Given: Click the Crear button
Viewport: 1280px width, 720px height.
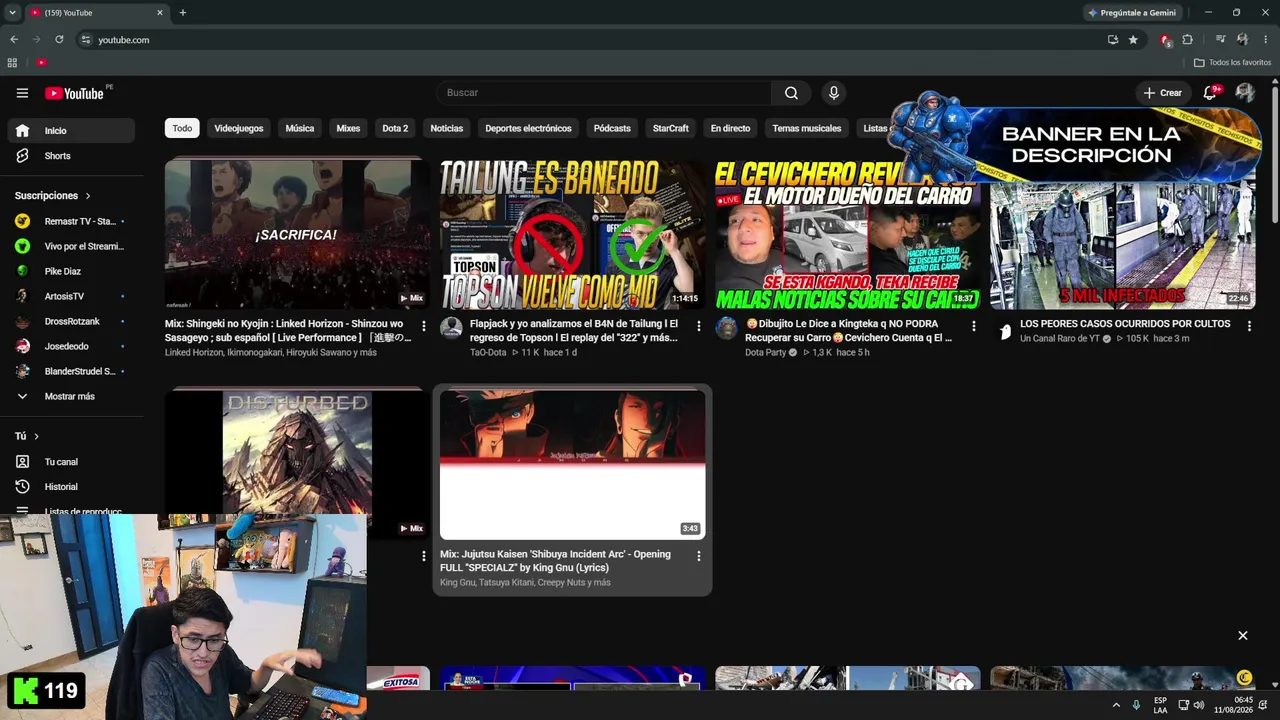Looking at the screenshot, I should (x=1163, y=93).
